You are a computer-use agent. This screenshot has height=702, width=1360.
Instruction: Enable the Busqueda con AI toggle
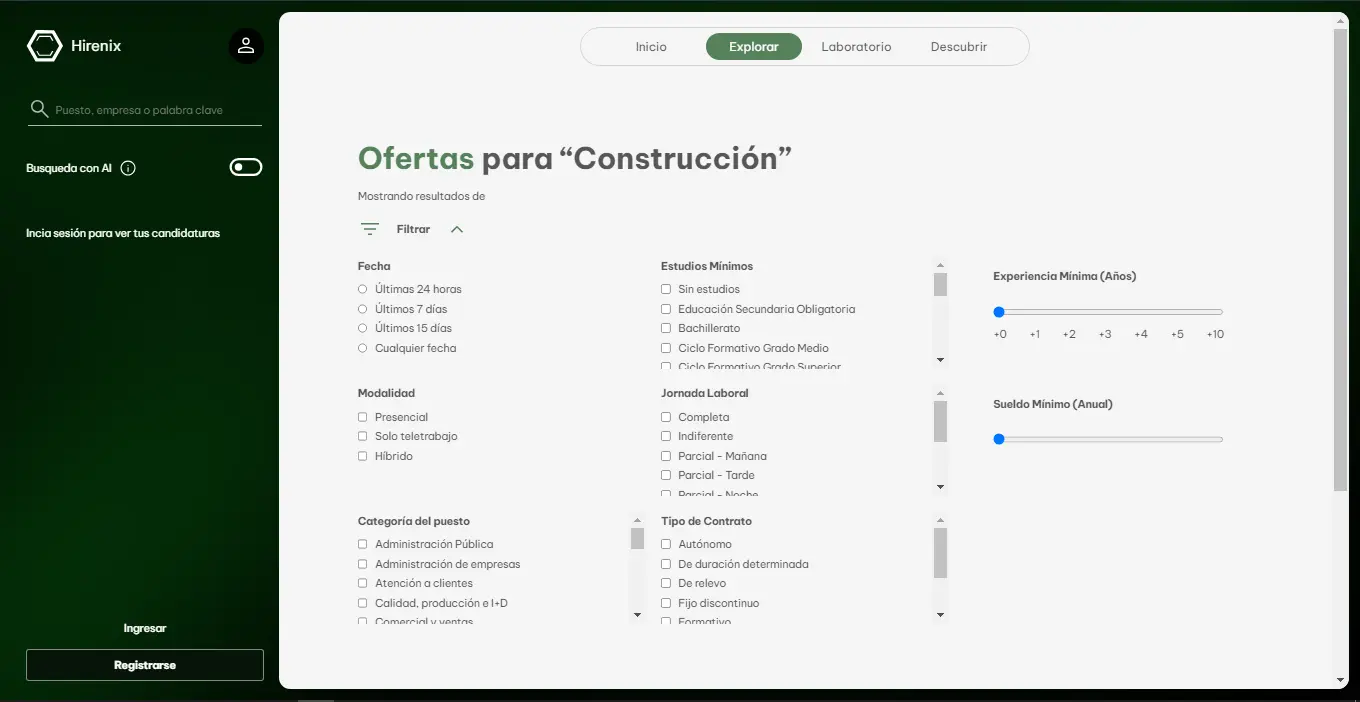click(x=246, y=167)
